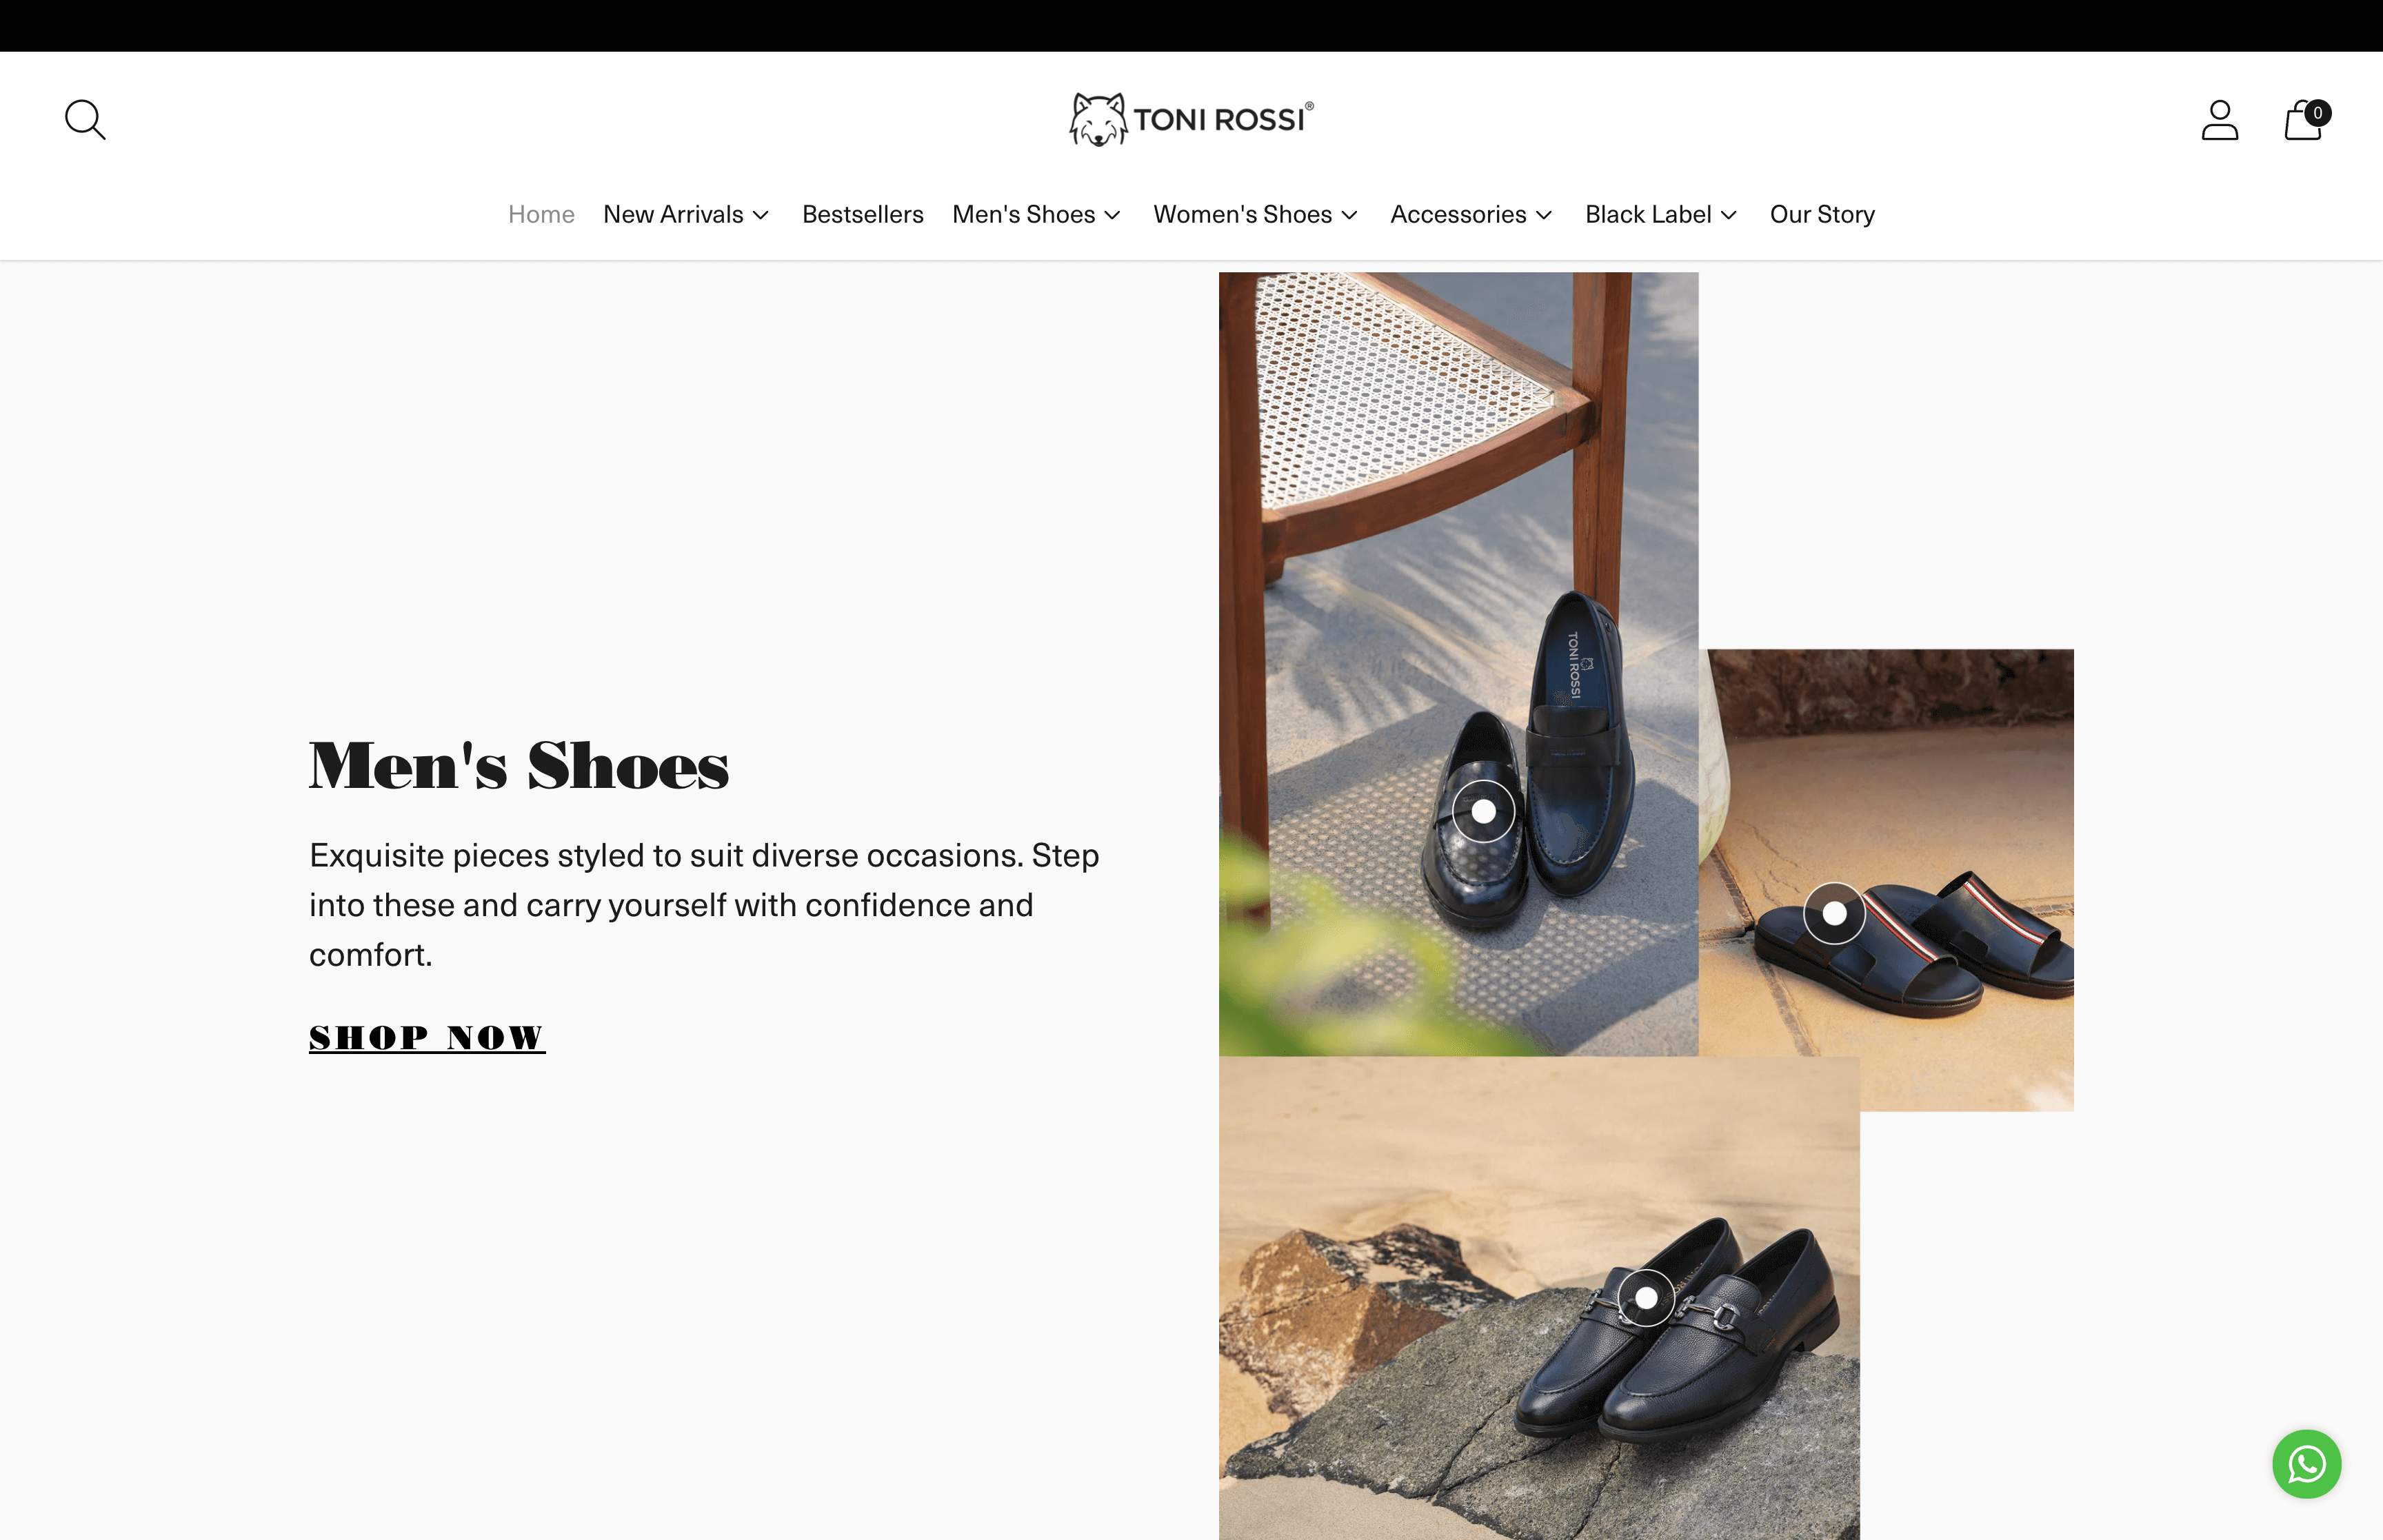This screenshot has width=2383, height=1540.
Task: Open the WhatsApp chat button
Action: pos(2306,1464)
